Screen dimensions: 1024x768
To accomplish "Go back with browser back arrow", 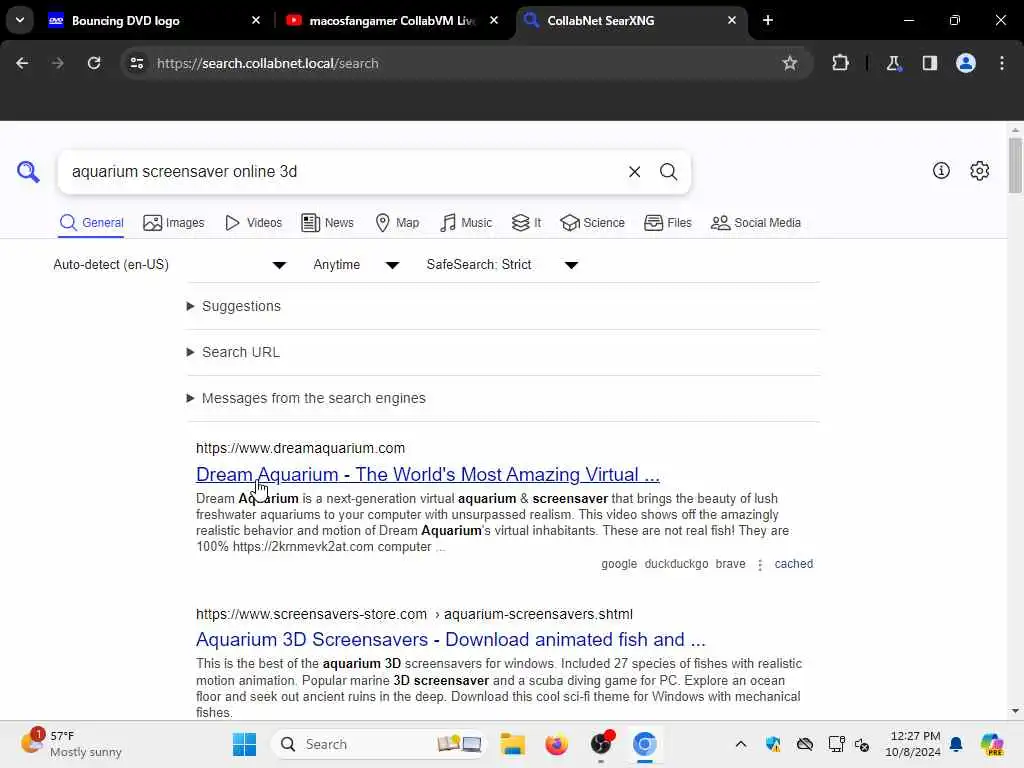I will click(x=22, y=63).
